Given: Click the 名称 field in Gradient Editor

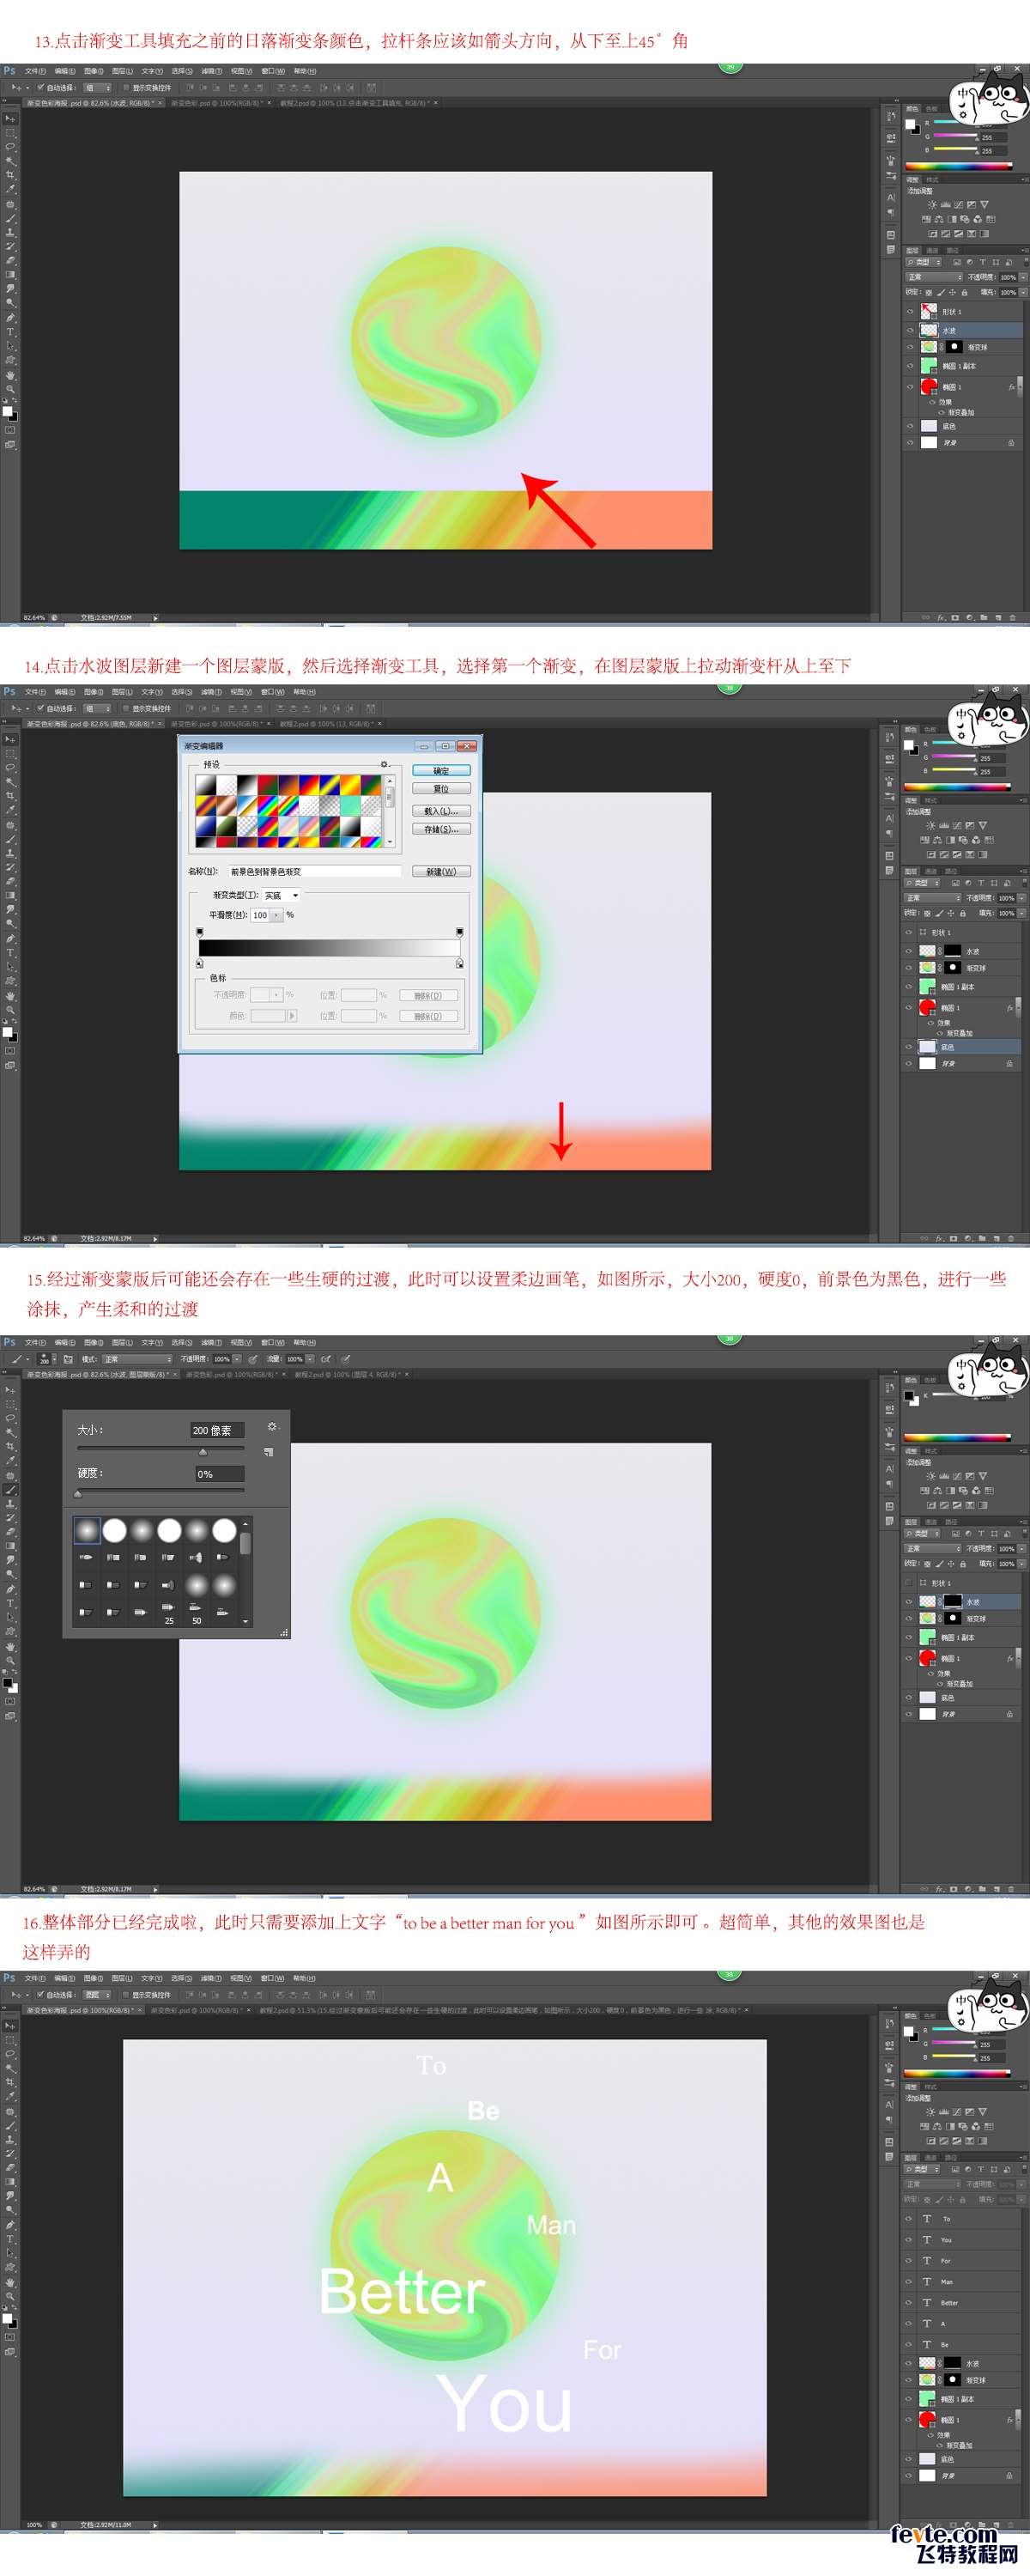Looking at the screenshot, I should point(315,871).
